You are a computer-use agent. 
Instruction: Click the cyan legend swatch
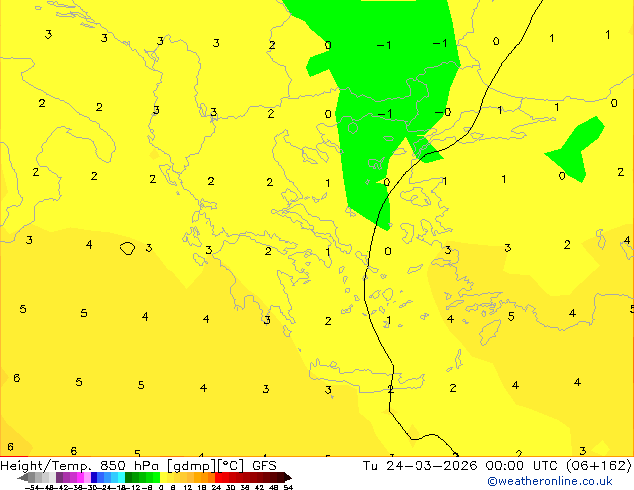(x=121, y=477)
